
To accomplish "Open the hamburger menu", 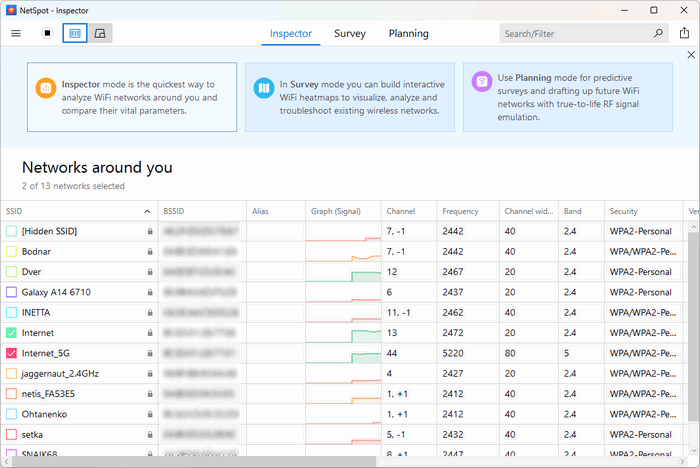I will tap(16, 33).
